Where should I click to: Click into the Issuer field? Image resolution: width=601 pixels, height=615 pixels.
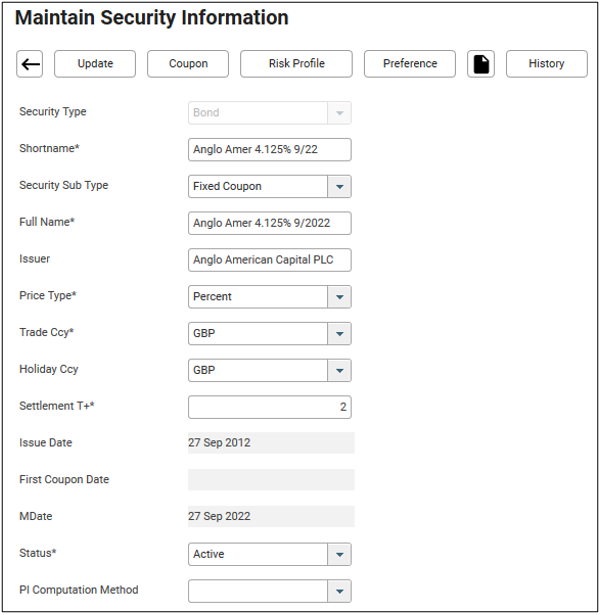coord(270,260)
